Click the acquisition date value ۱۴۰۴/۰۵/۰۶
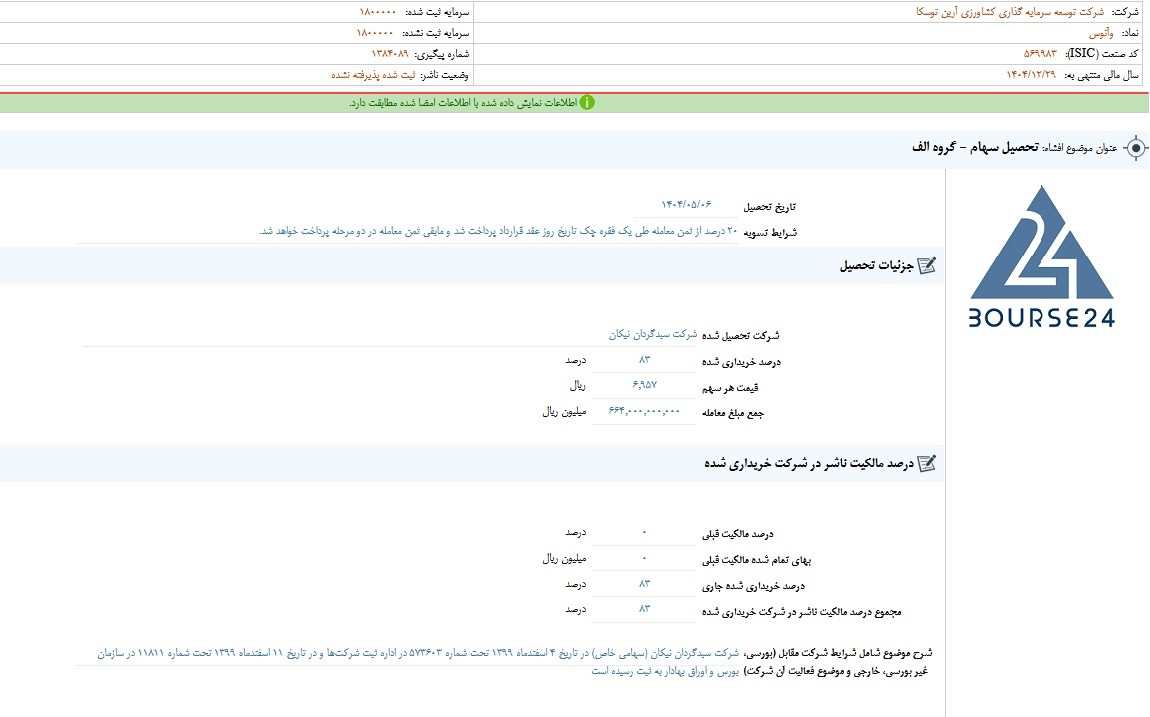The image size is (1150, 717). pyautogui.click(x=686, y=205)
